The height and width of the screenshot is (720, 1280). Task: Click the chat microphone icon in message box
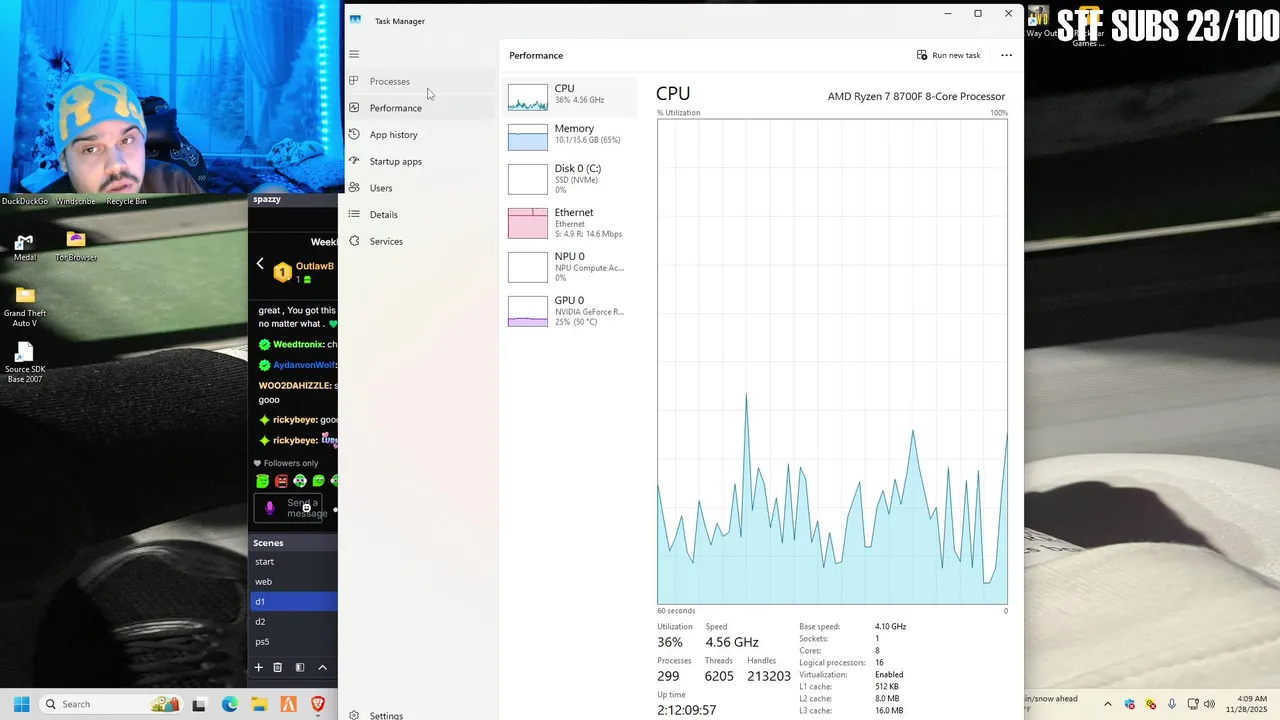pyautogui.click(x=269, y=508)
